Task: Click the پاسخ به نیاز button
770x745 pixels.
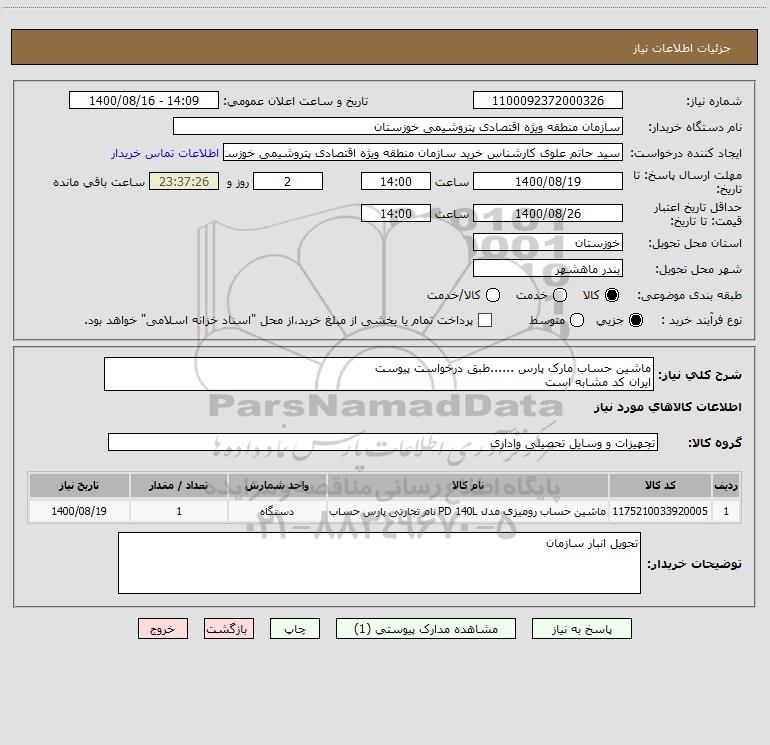Action: pos(581,629)
